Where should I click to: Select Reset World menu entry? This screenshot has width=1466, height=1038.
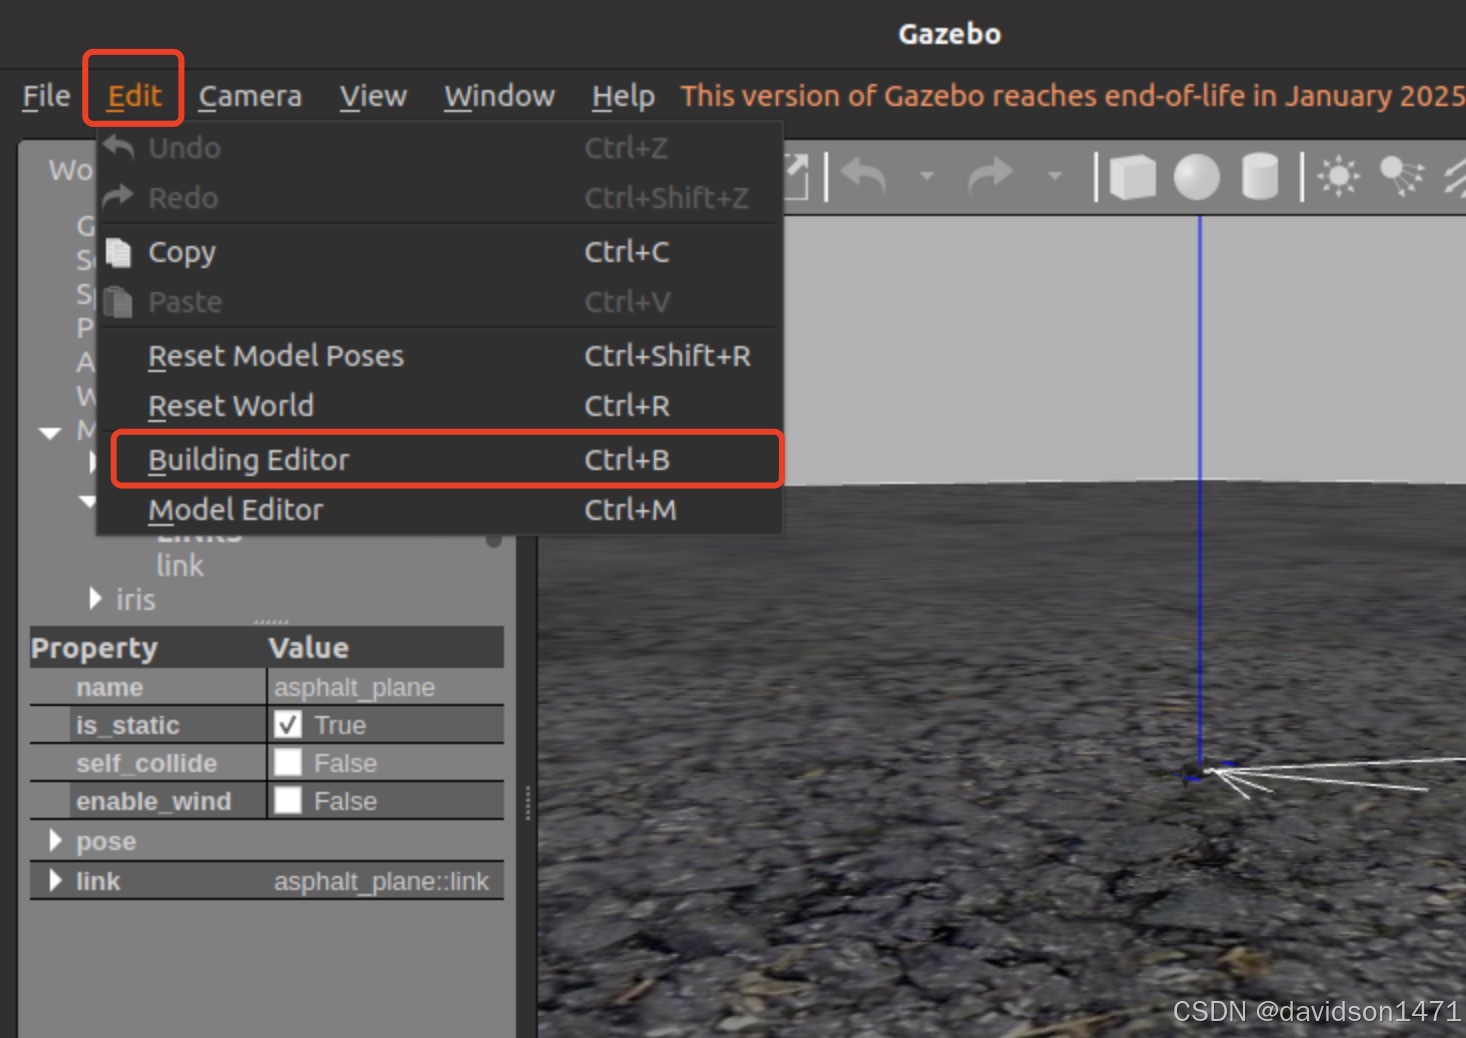click(440, 406)
